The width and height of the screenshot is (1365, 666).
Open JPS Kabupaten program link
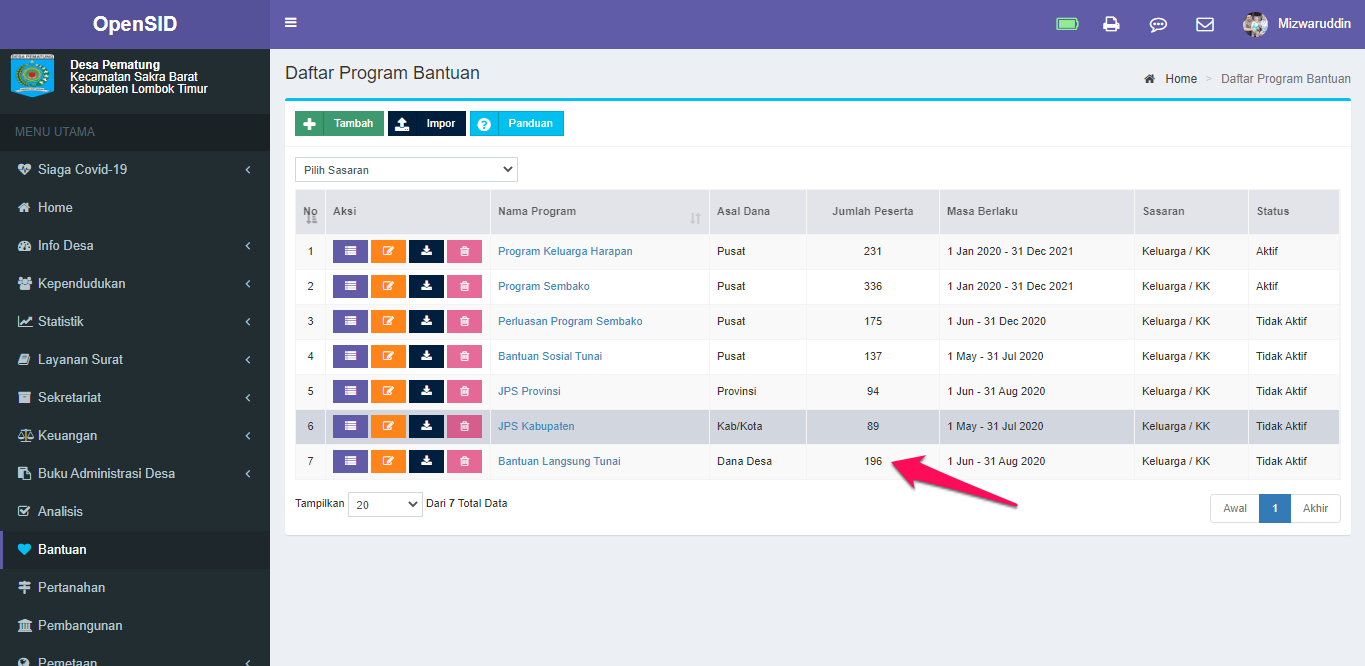(x=536, y=427)
